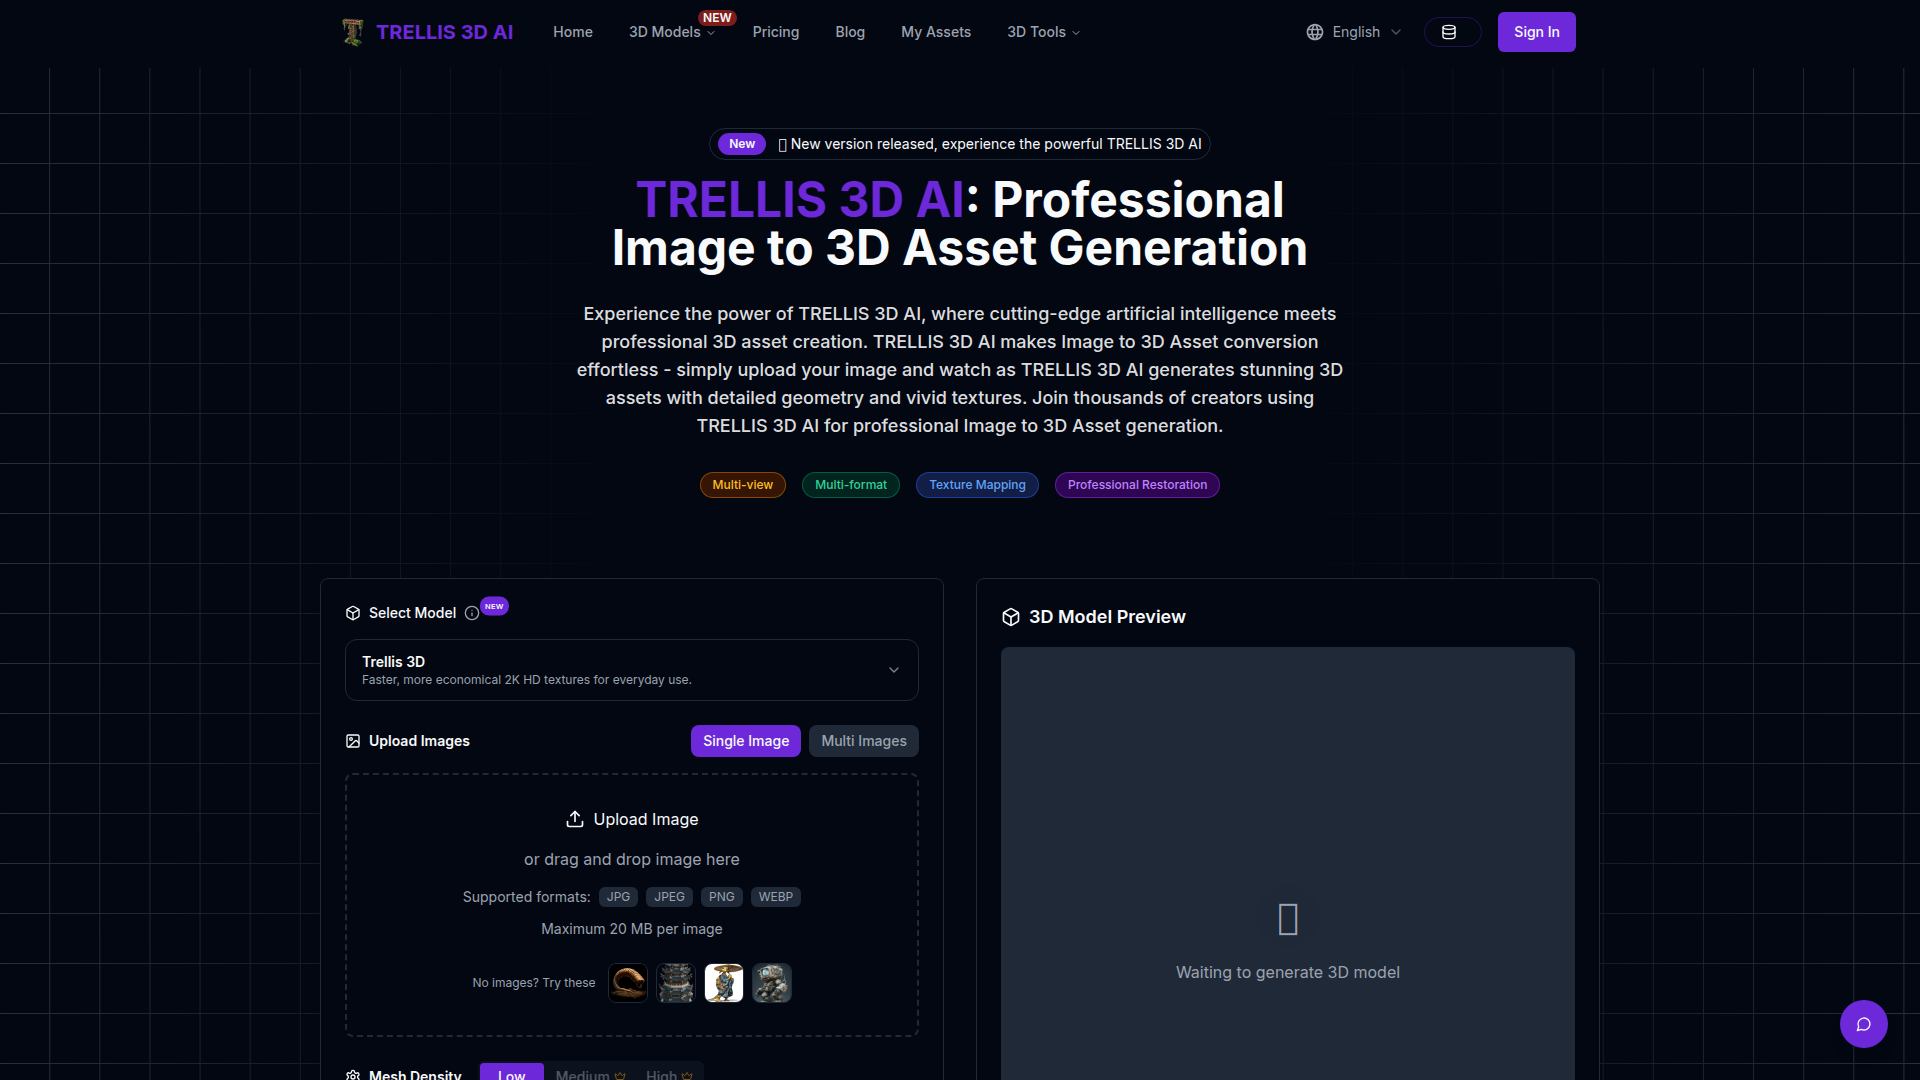Choose the robot sample image
1920x1080 pixels.
click(x=772, y=983)
